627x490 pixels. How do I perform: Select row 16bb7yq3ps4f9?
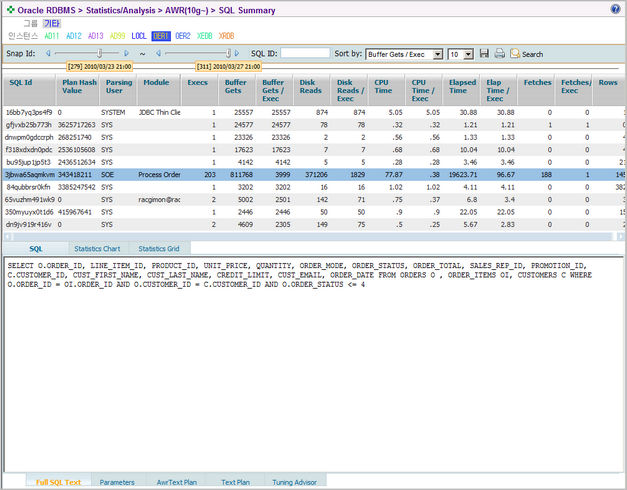click(x=314, y=112)
